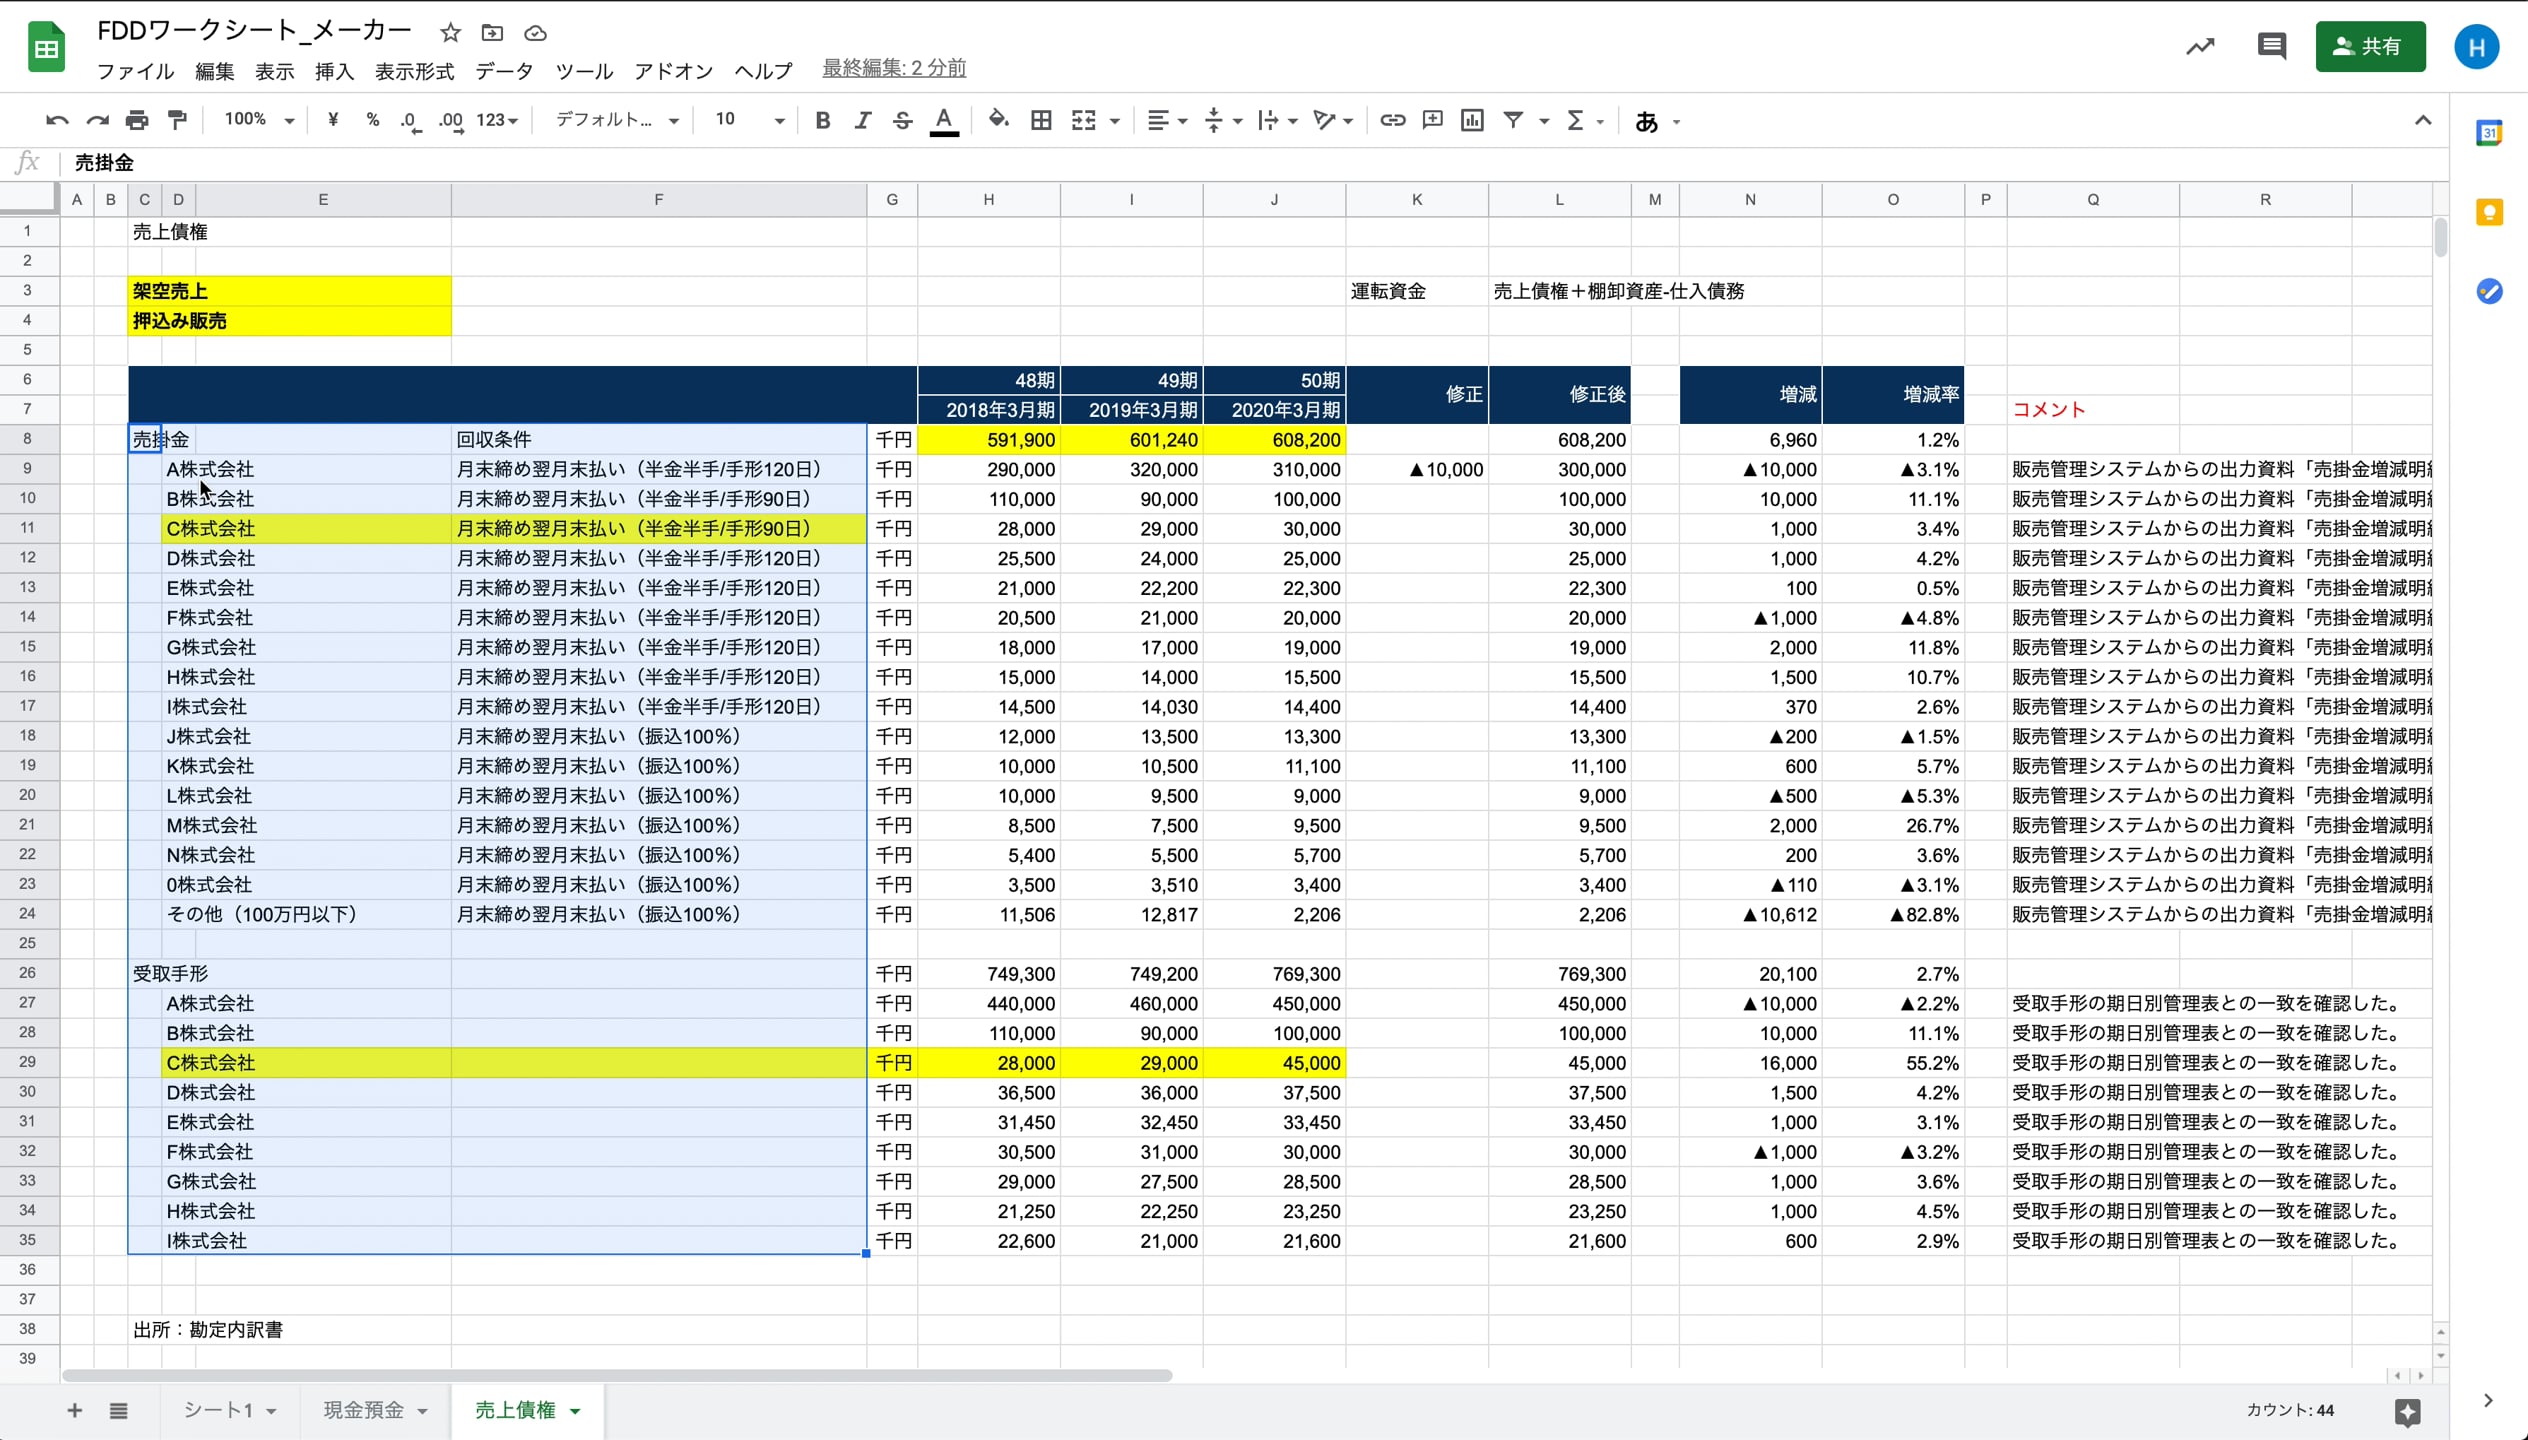The width and height of the screenshot is (2528, 1440).
Task: Click the insert chart icon
Action: (x=1472, y=120)
